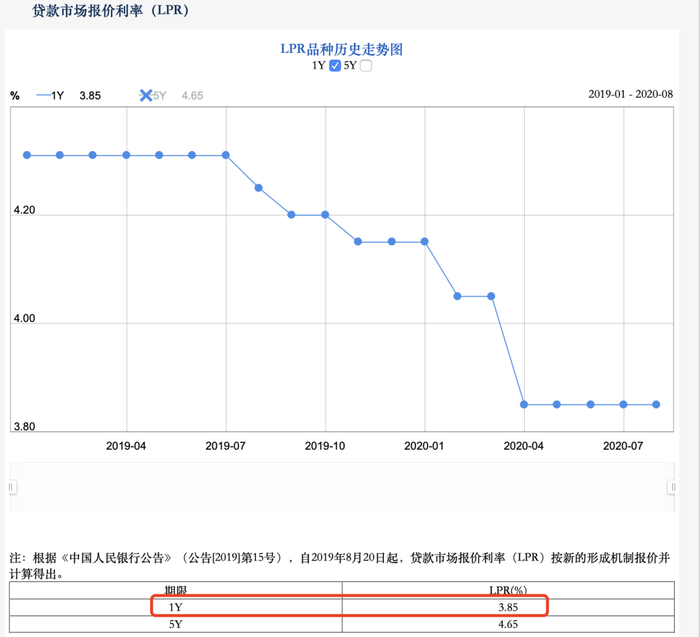The height and width of the screenshot is (637, 700).
Task: Toggle the 1Y legend entry
Action: point(50,96)
